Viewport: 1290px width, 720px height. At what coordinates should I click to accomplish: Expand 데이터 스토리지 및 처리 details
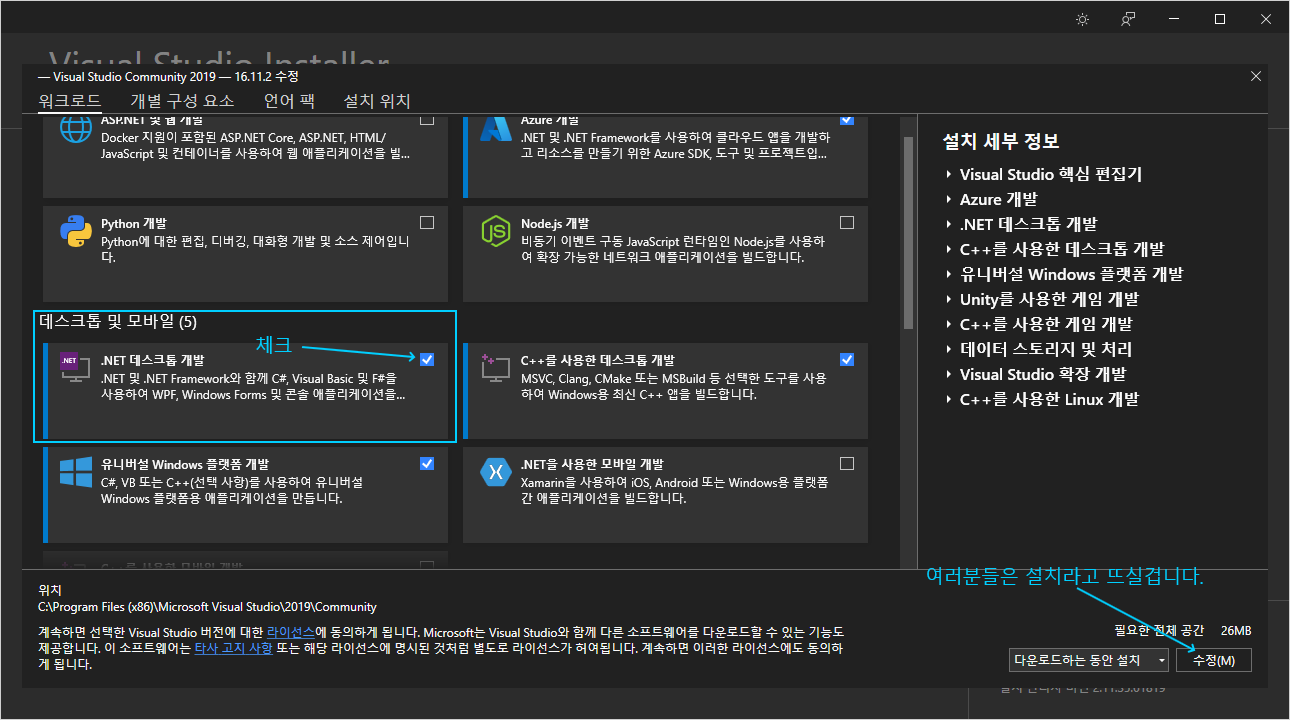(x=948, y=350)
